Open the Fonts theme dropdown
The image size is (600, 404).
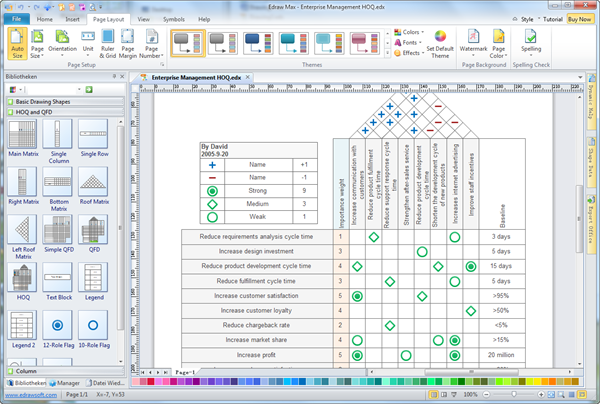[x=408, y=42]
